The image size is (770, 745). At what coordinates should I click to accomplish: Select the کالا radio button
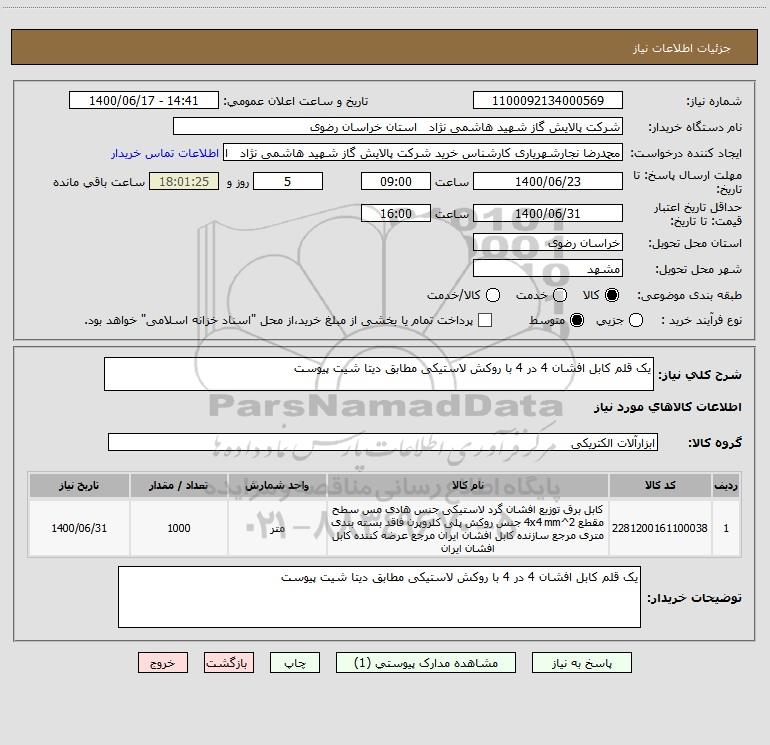[611, 295]
